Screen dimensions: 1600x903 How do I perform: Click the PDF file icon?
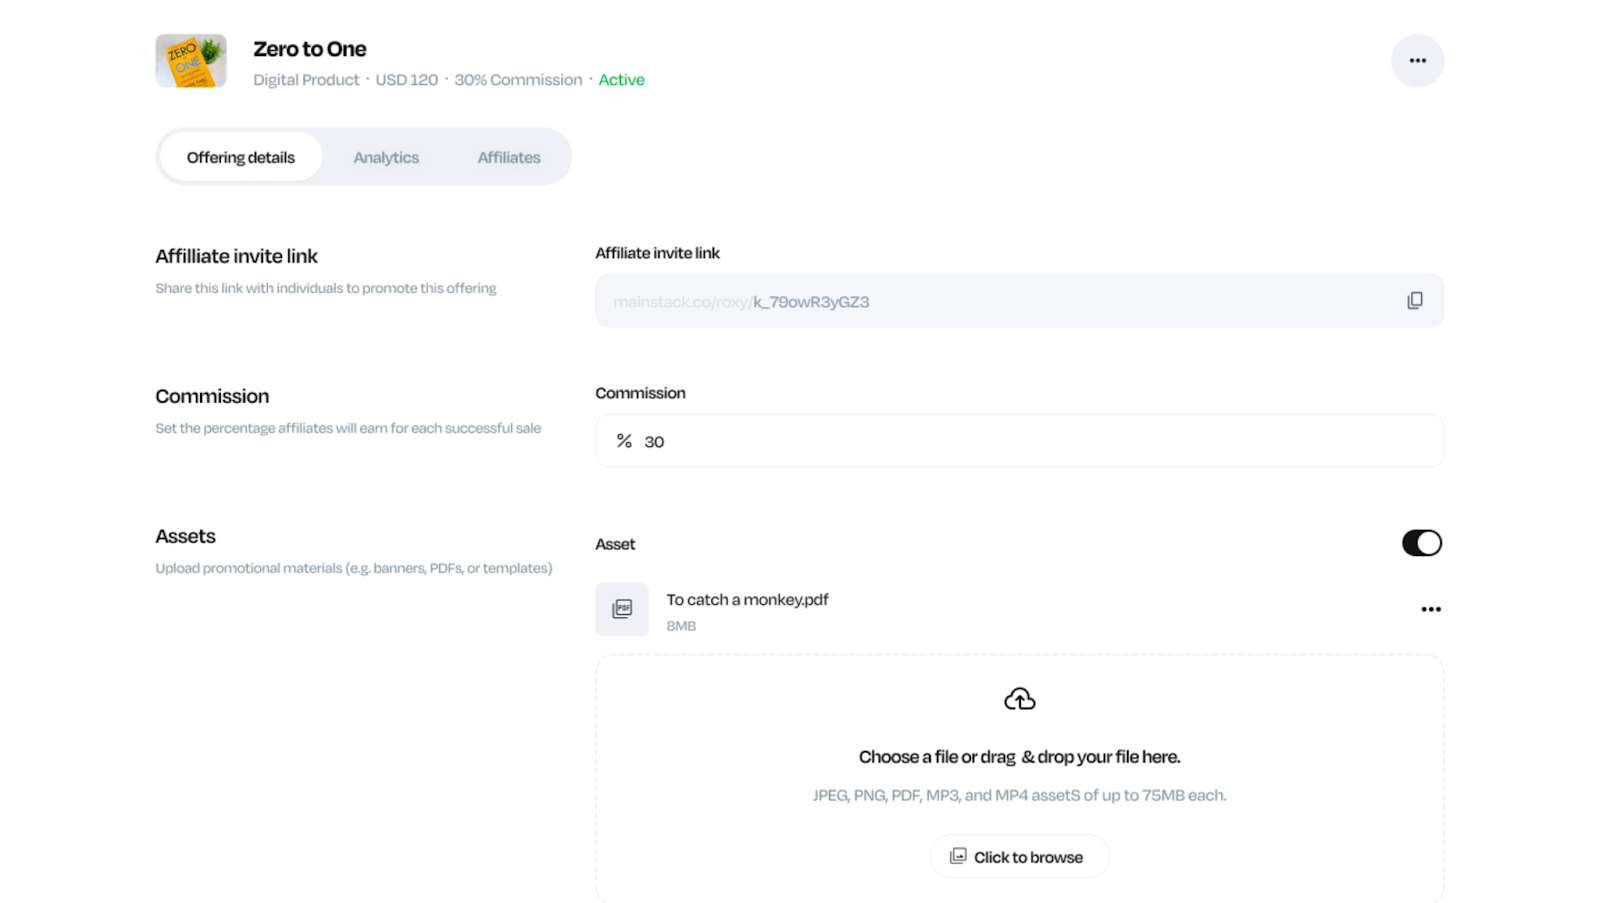click(x=622, y=609)
